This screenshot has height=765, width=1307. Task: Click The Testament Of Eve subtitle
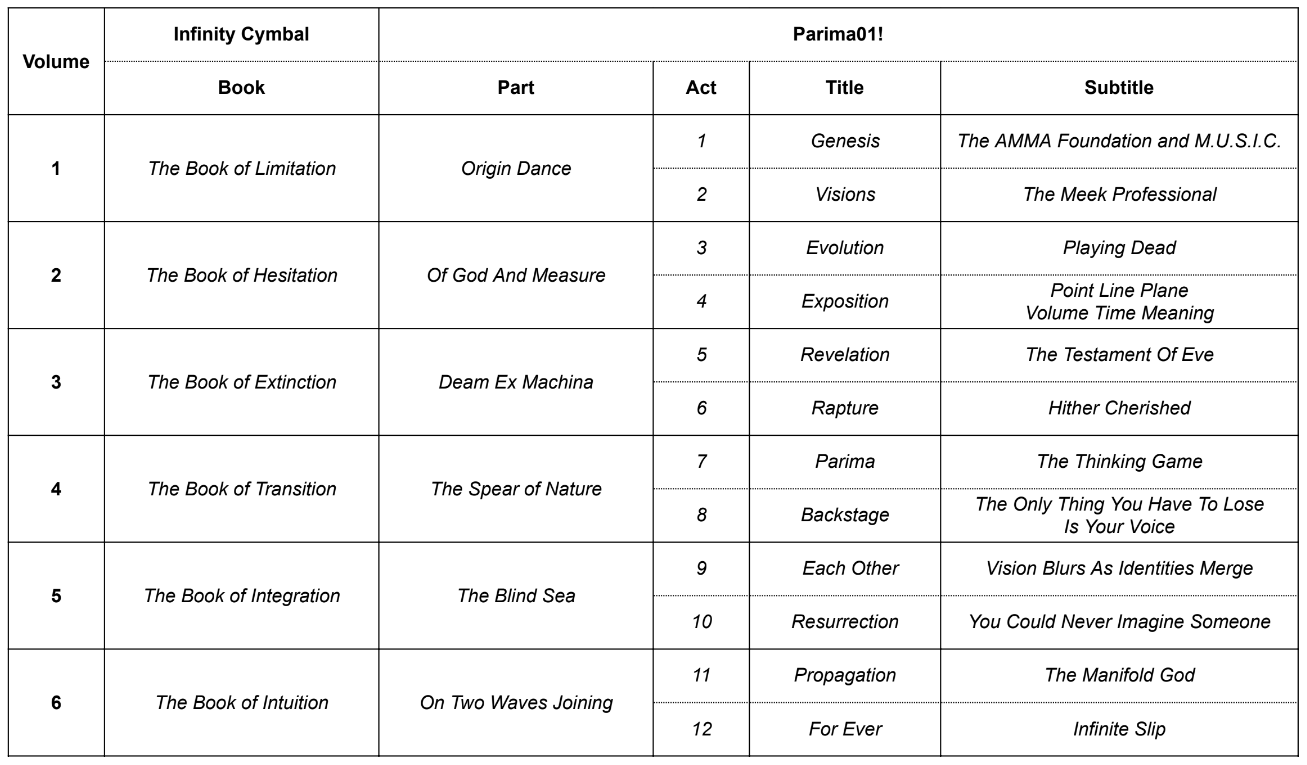tap(1119, 355)
